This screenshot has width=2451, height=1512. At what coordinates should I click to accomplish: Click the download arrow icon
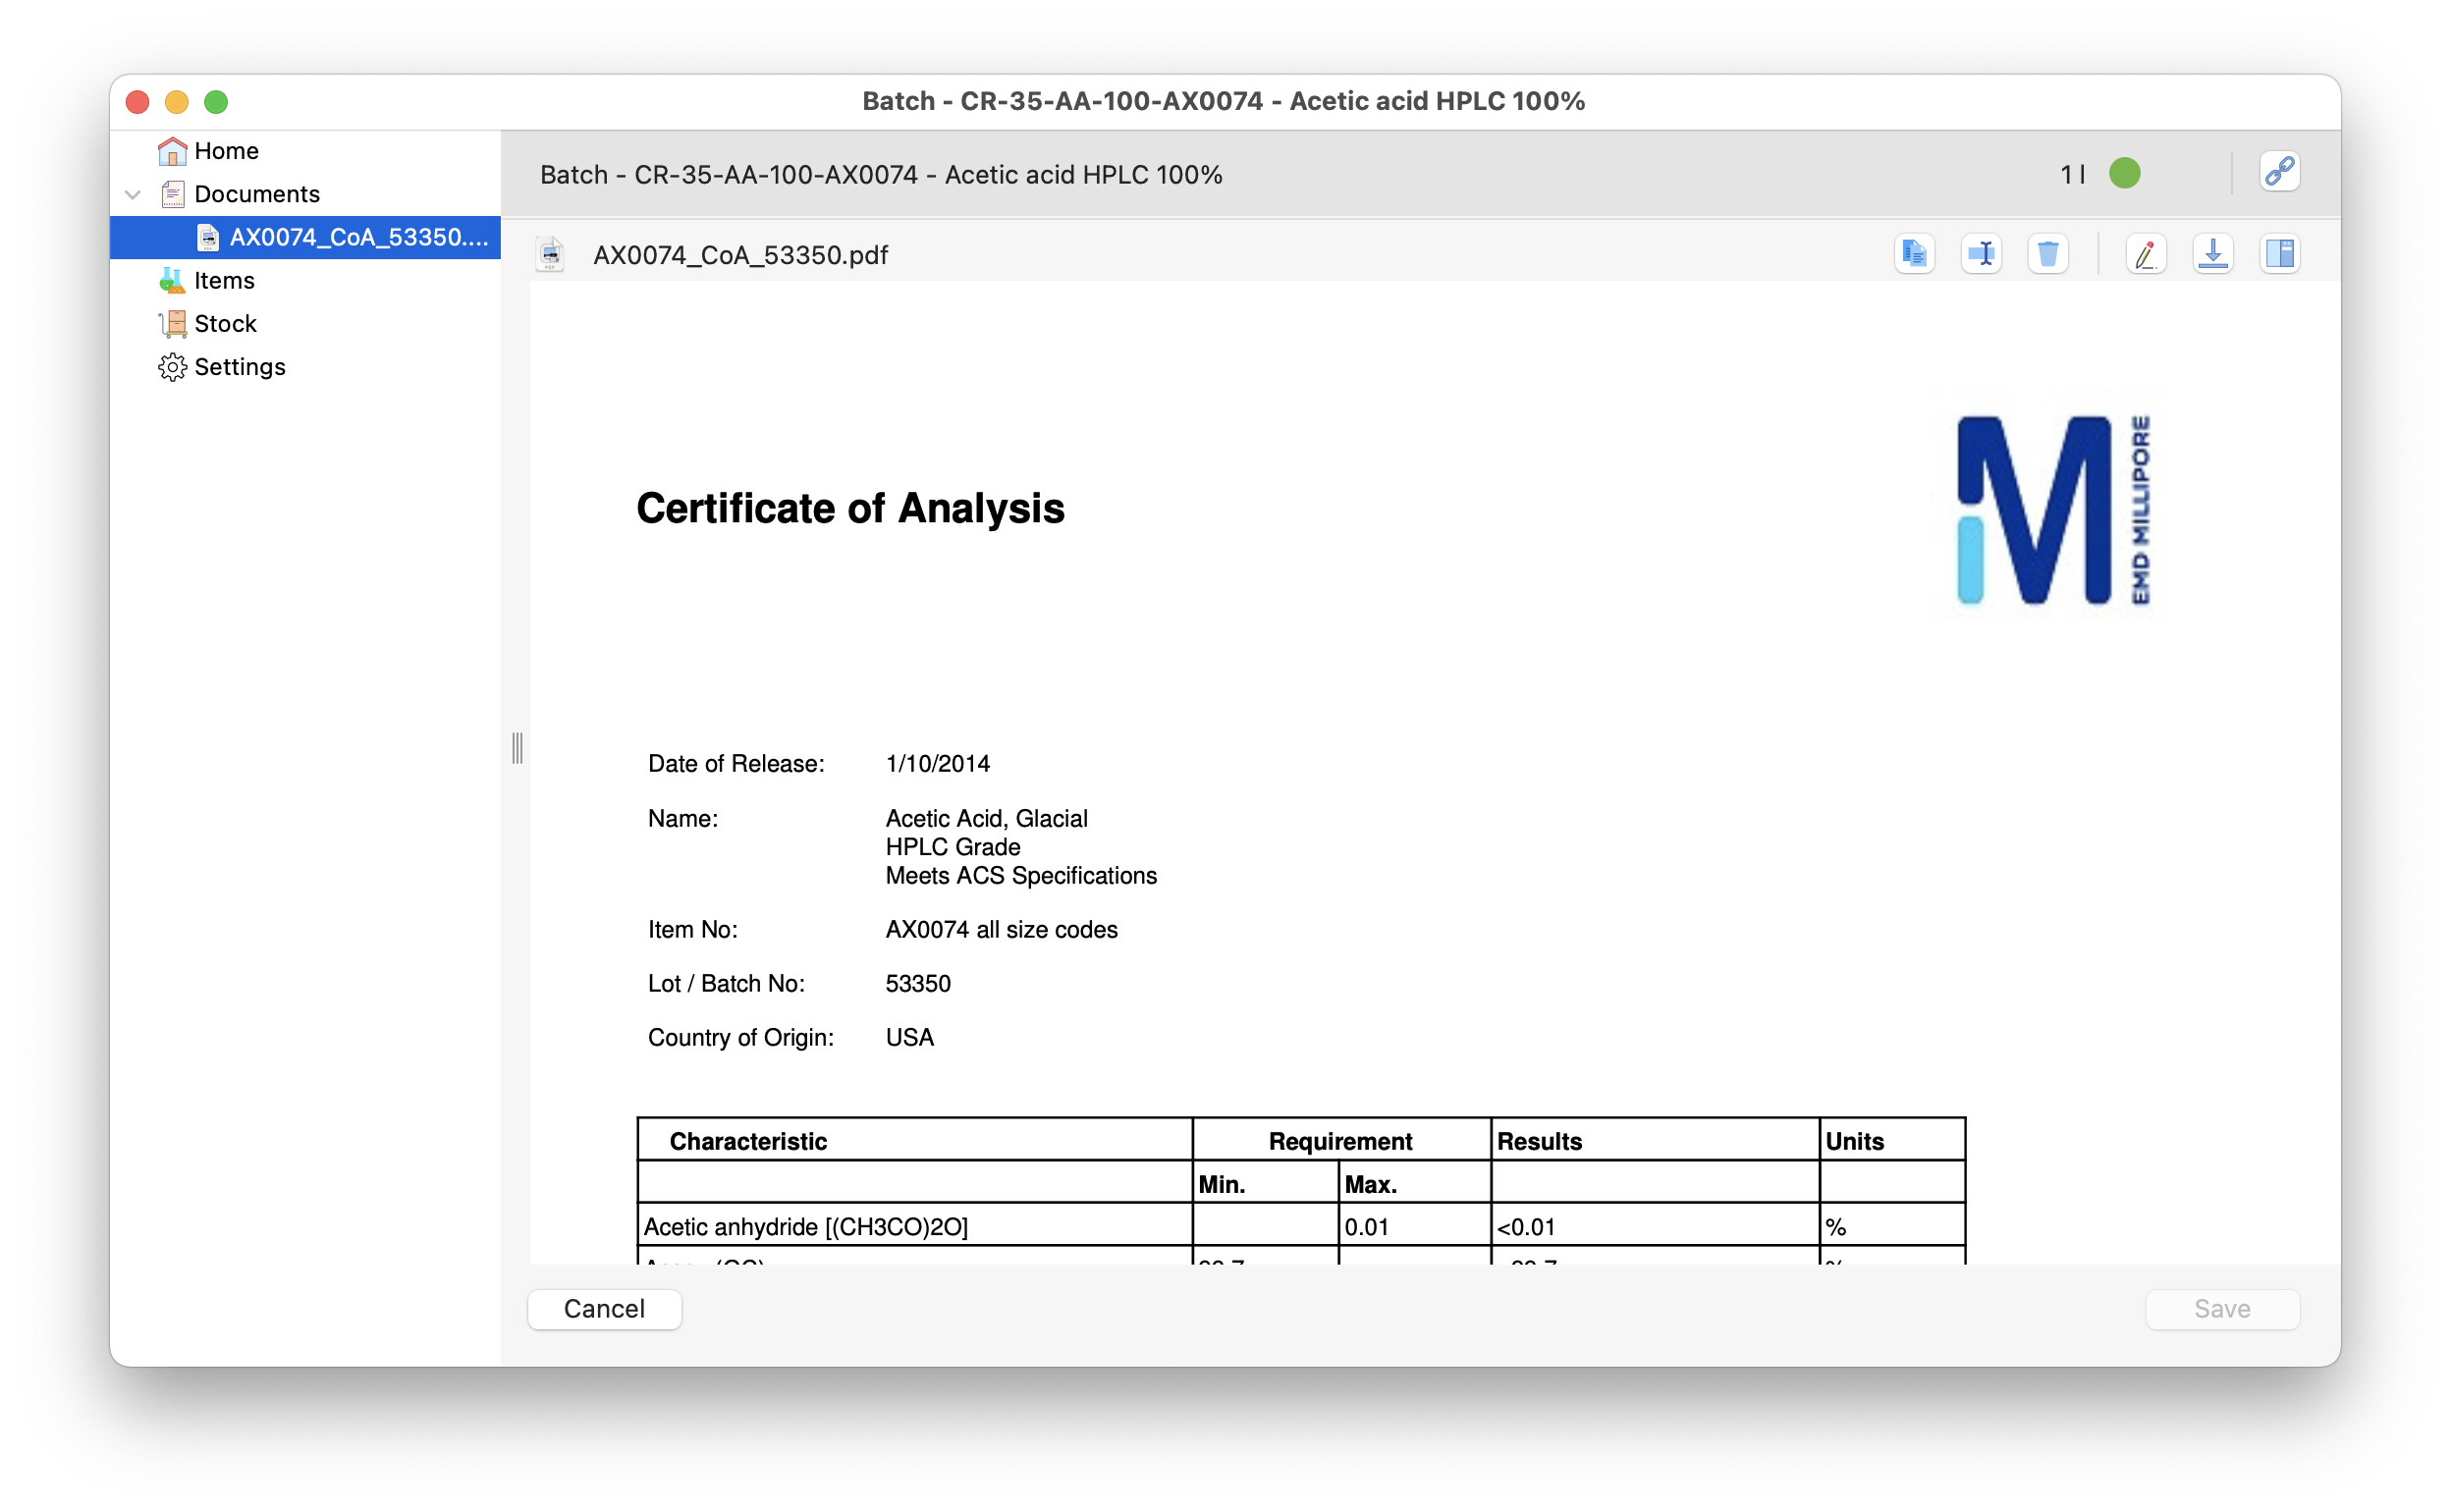2212,255
